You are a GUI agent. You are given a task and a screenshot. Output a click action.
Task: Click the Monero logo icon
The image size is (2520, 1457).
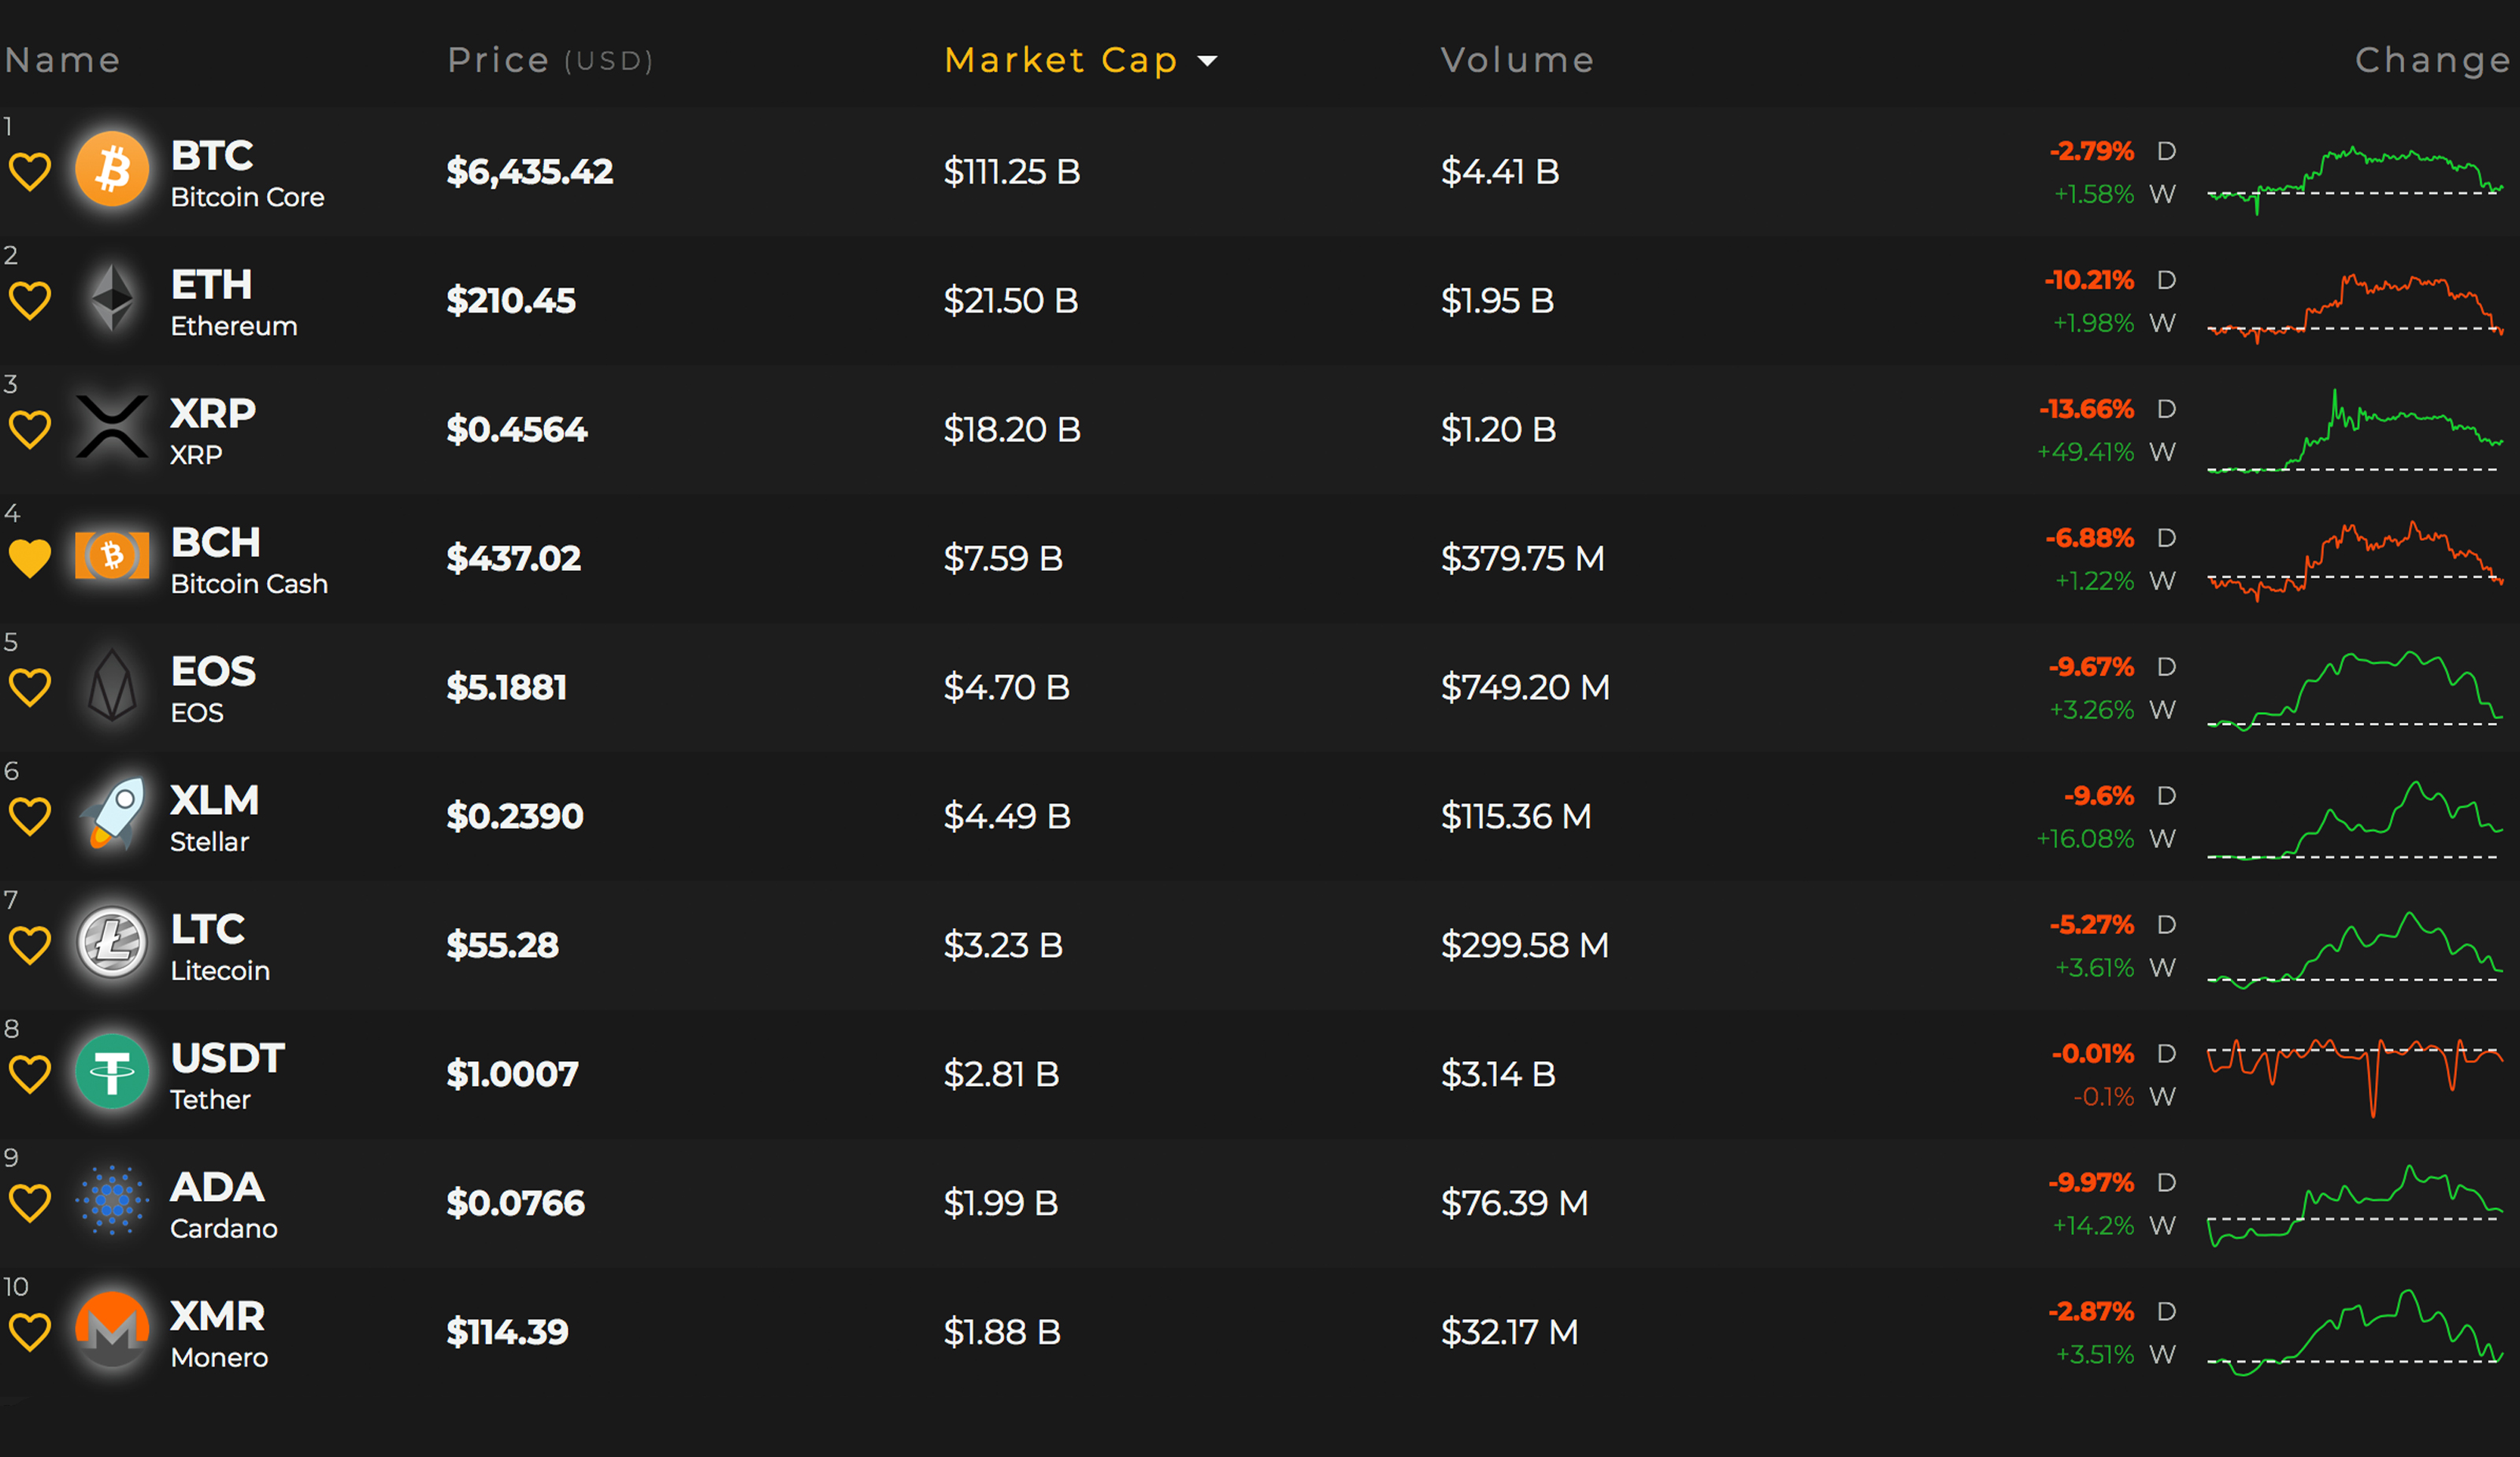coord(112,1329)
